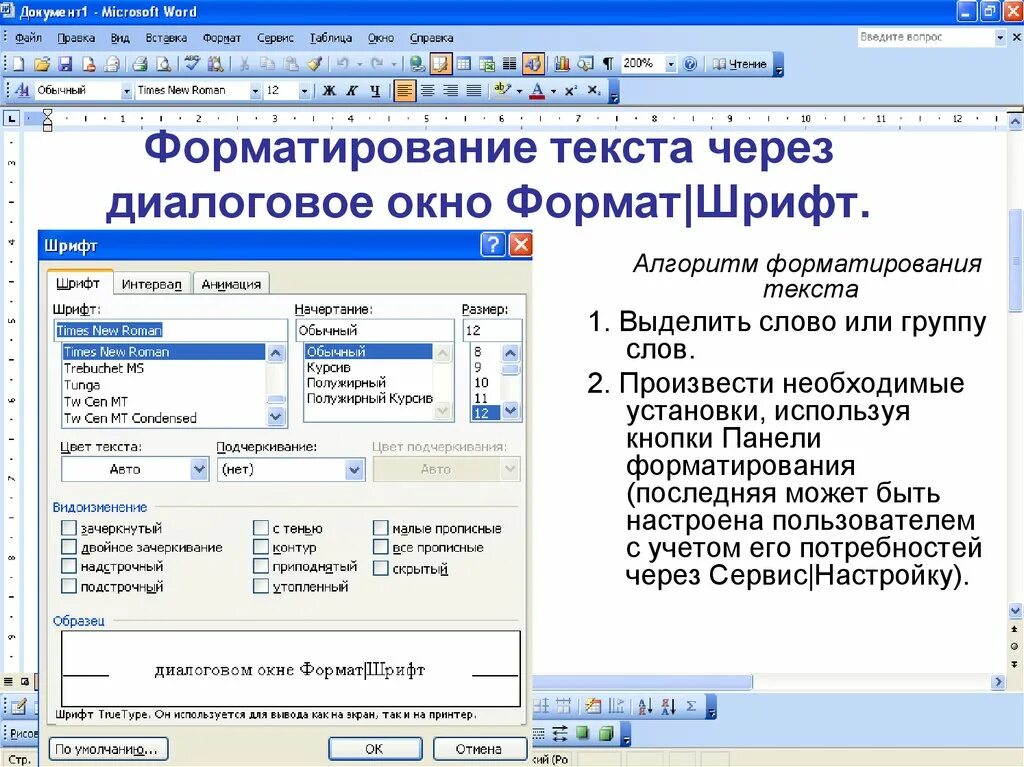Click the Шрифт font name input field

[x=170, y=330]
